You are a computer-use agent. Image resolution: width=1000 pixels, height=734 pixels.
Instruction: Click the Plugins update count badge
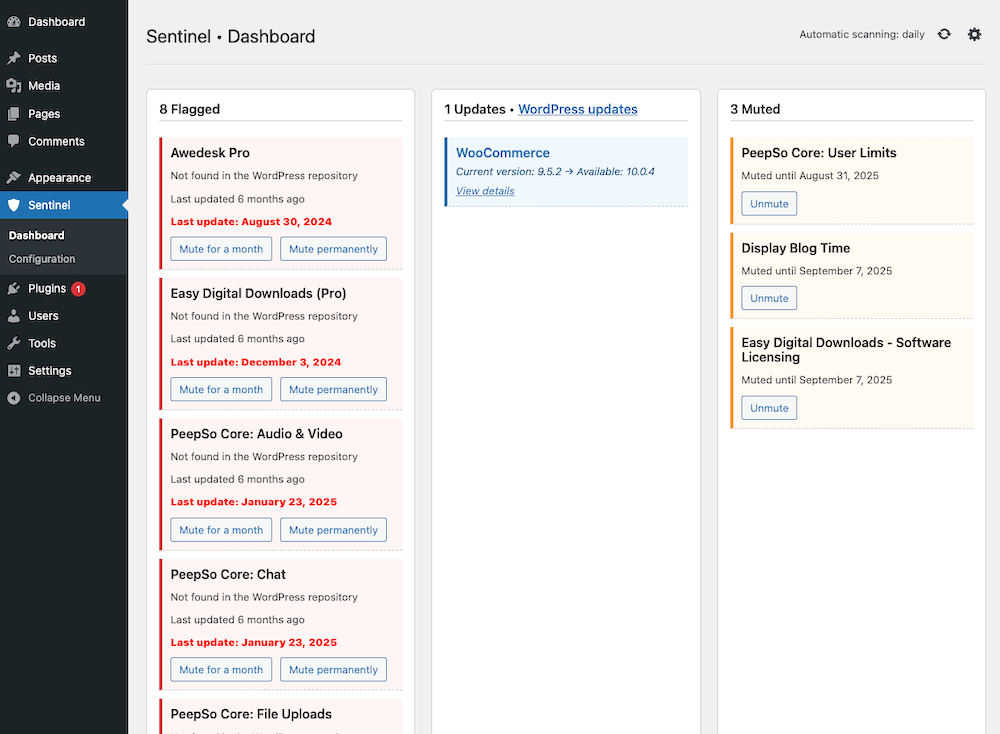78,289
